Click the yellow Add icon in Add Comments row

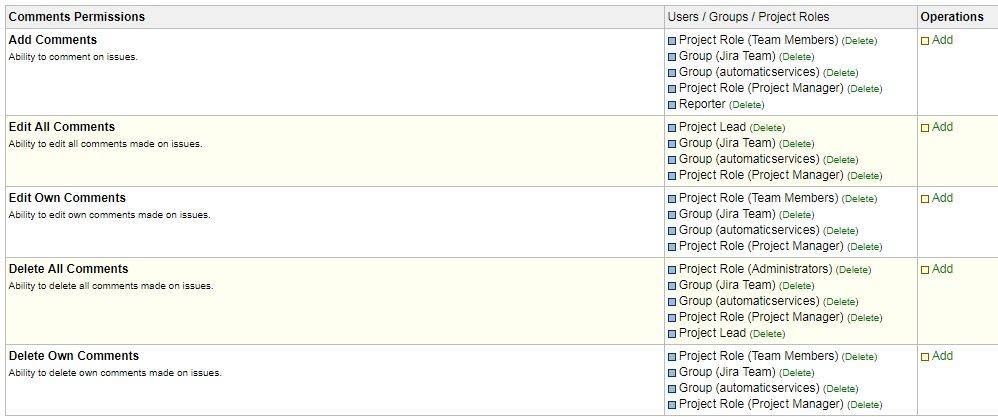pyautogui.click(x=925, y=41)
